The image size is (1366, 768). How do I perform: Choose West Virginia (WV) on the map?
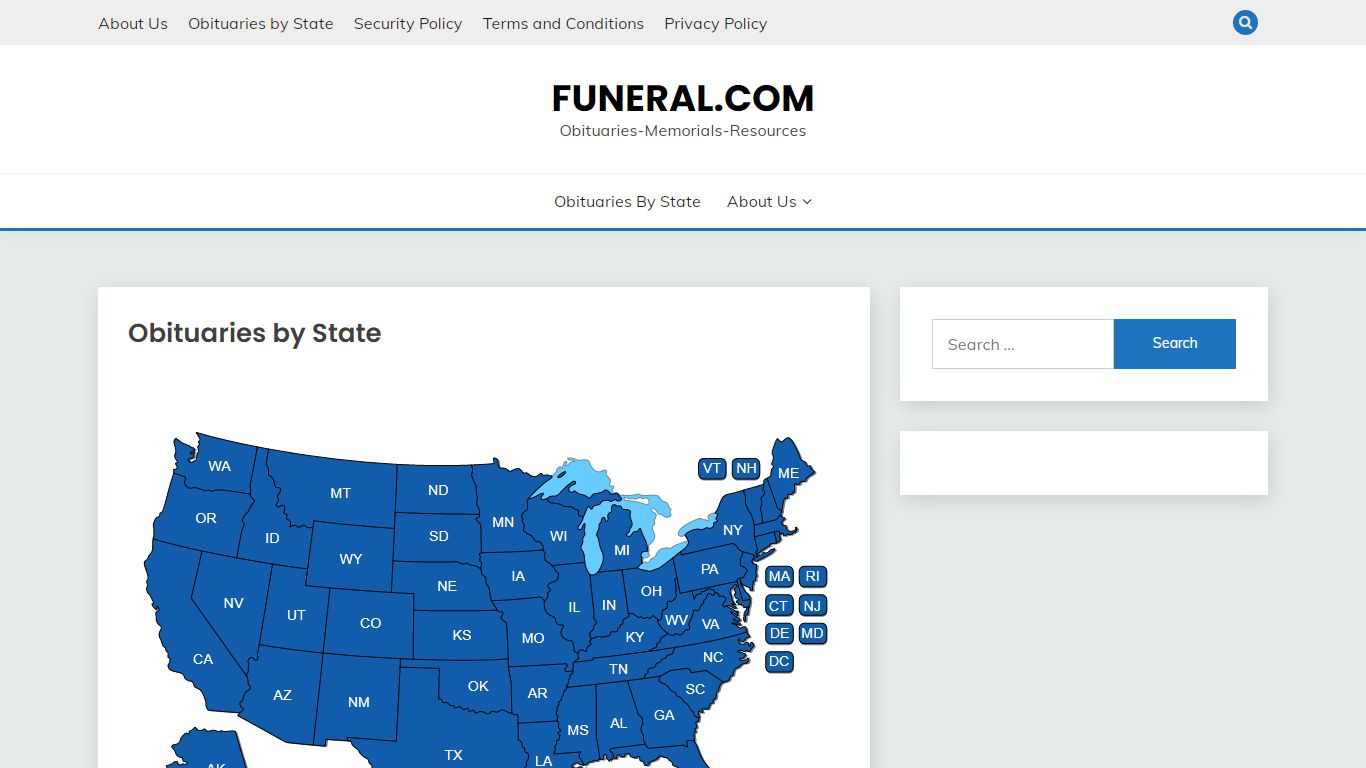pyautogui.click(x=676, y=620)
